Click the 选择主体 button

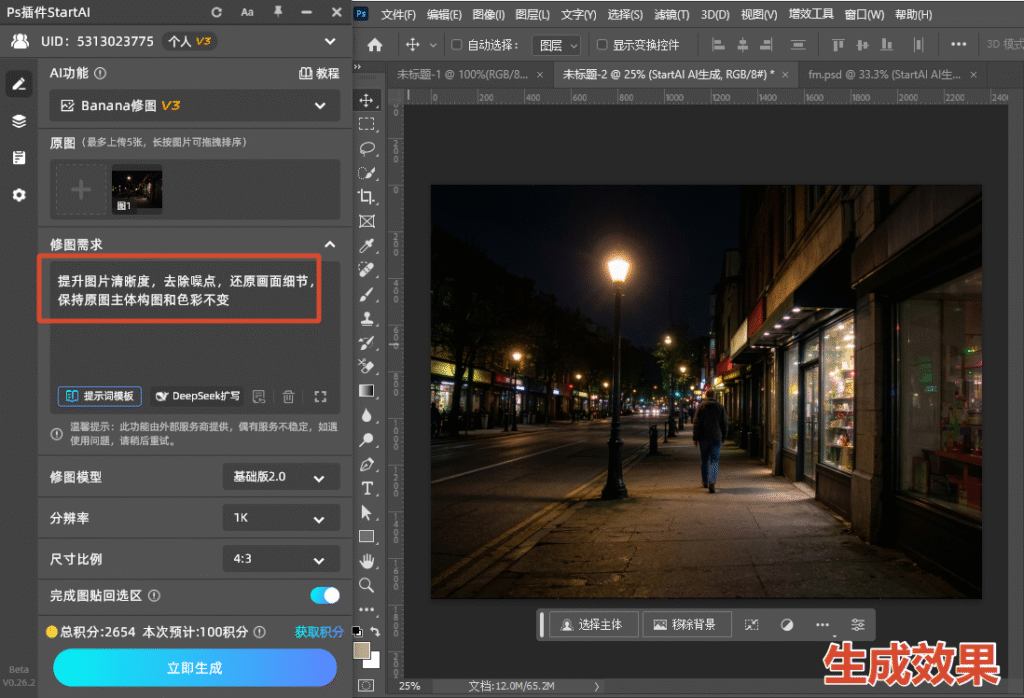click(x=593, y=625)
